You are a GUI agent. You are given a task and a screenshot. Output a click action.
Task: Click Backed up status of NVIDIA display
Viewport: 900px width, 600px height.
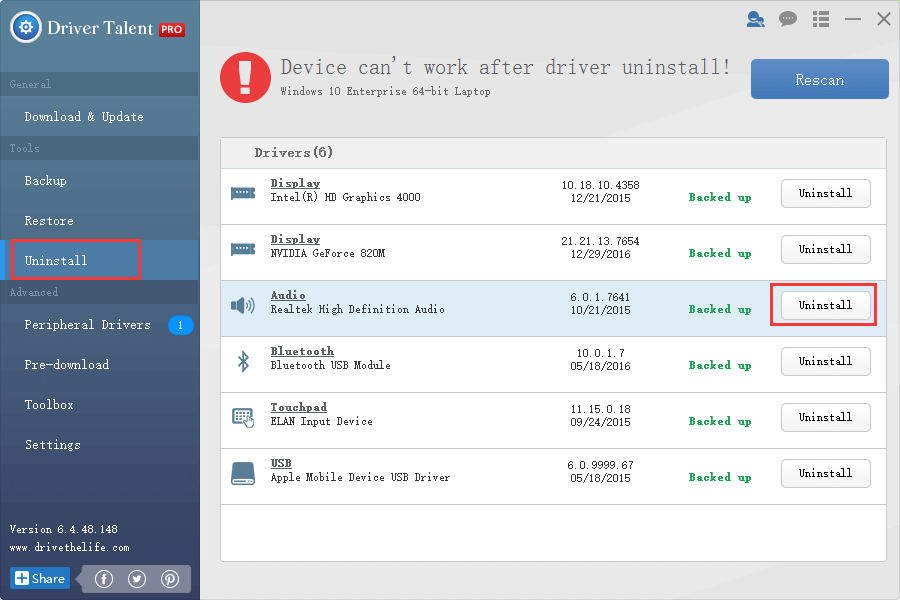pyautogui.click(x=720, y=253)
